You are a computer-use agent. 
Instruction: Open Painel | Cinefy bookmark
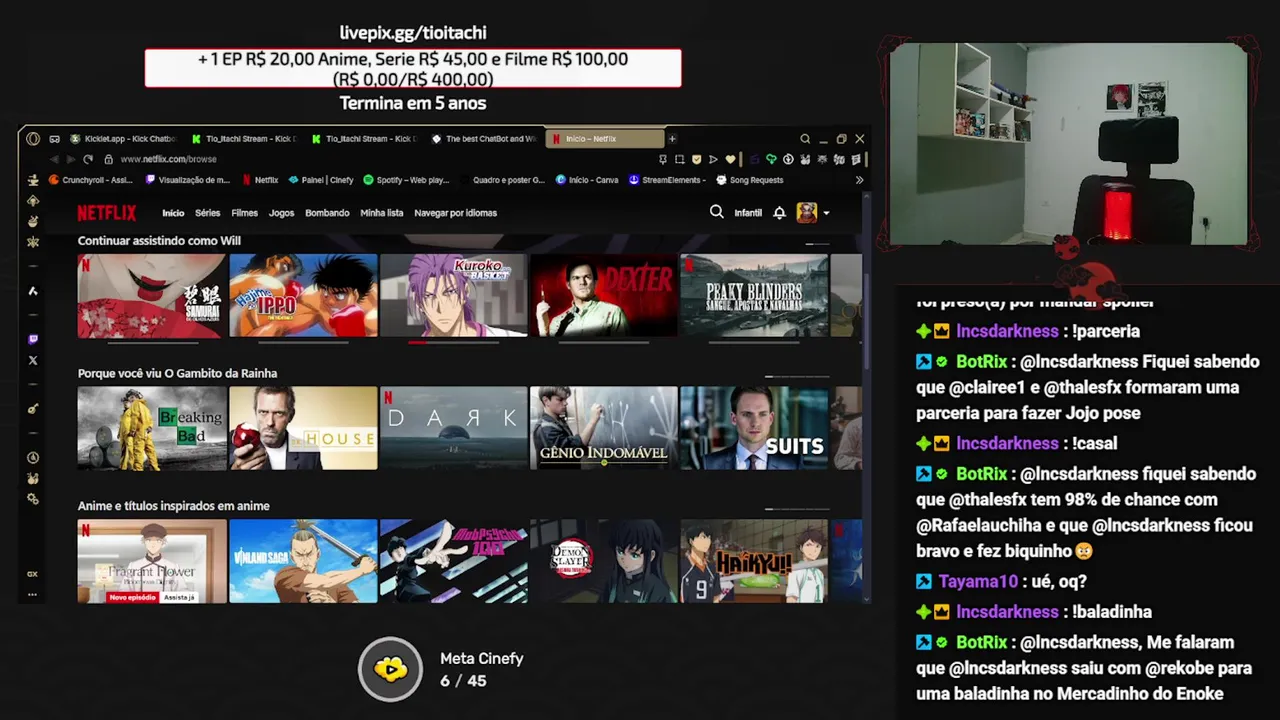click(321, 180)
